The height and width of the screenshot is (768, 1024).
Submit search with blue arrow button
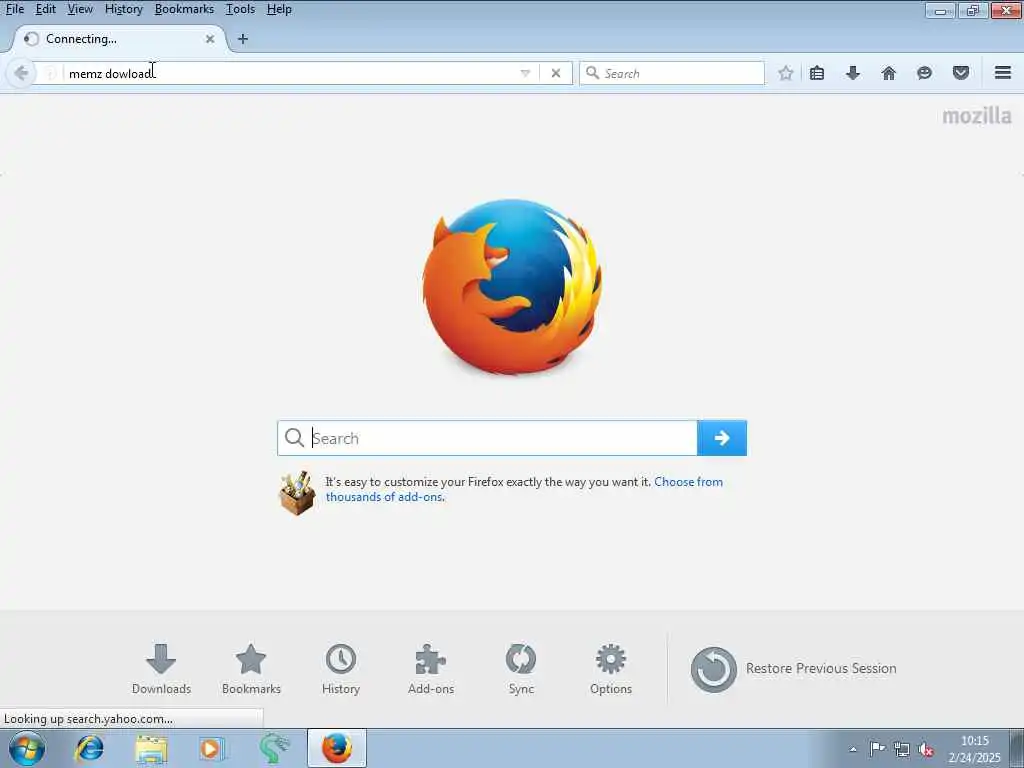(722, 438)
